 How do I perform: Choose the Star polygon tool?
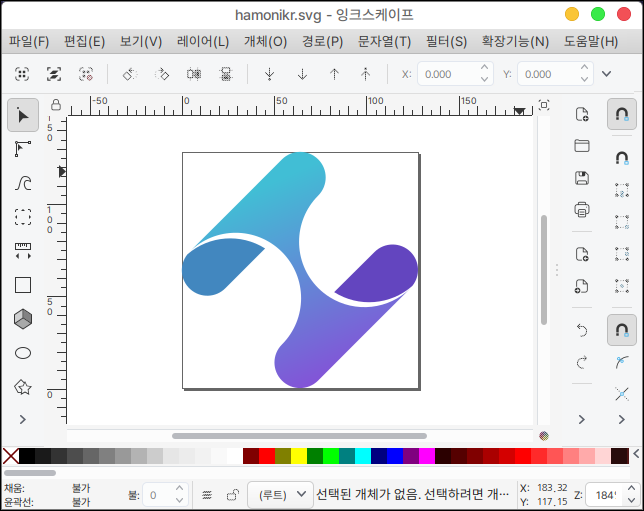click(x=22, y=387)
